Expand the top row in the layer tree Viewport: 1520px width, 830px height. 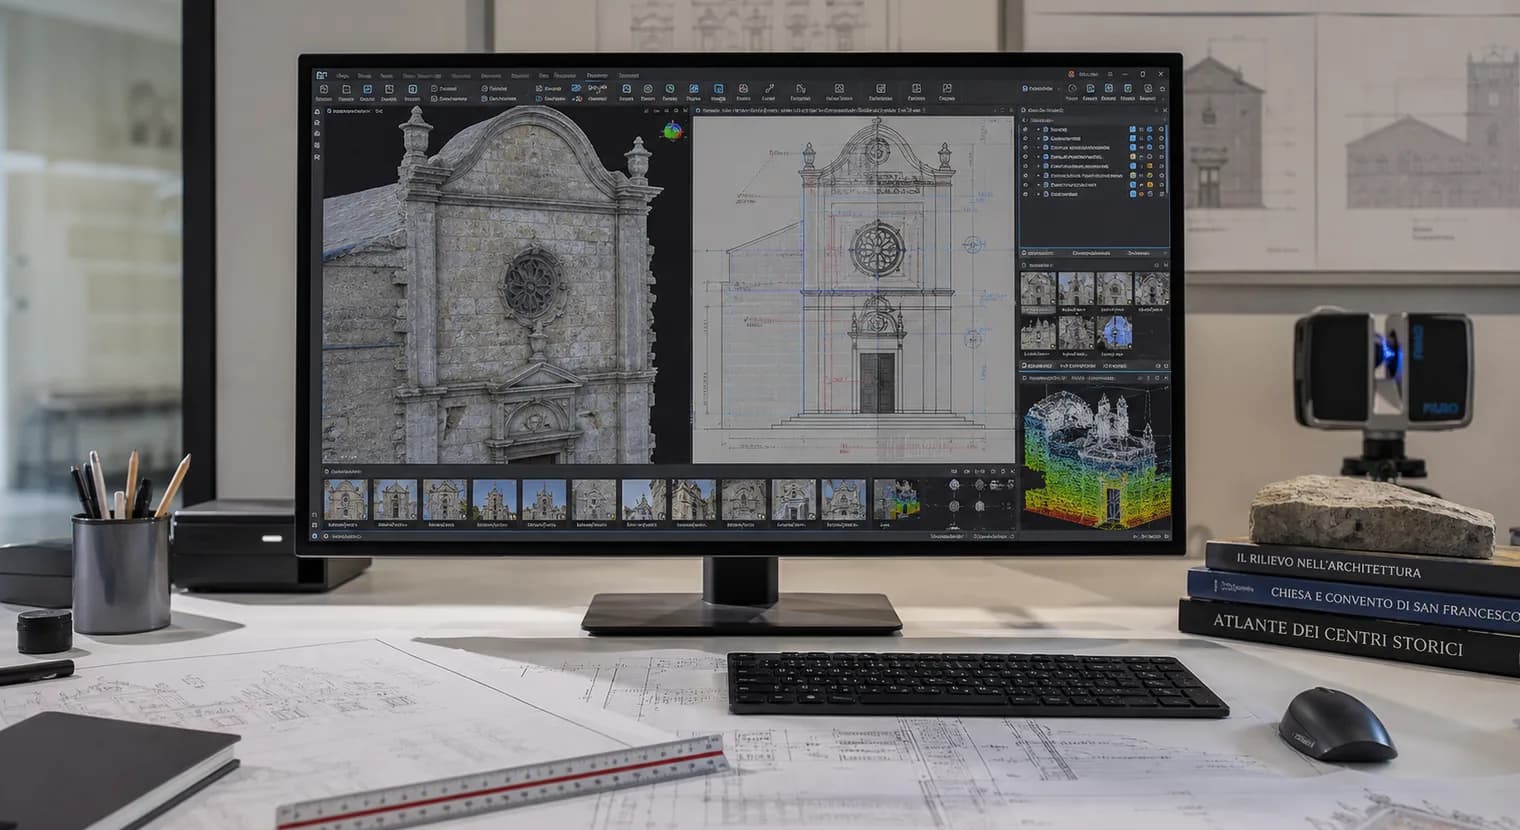pos(1038,130)
